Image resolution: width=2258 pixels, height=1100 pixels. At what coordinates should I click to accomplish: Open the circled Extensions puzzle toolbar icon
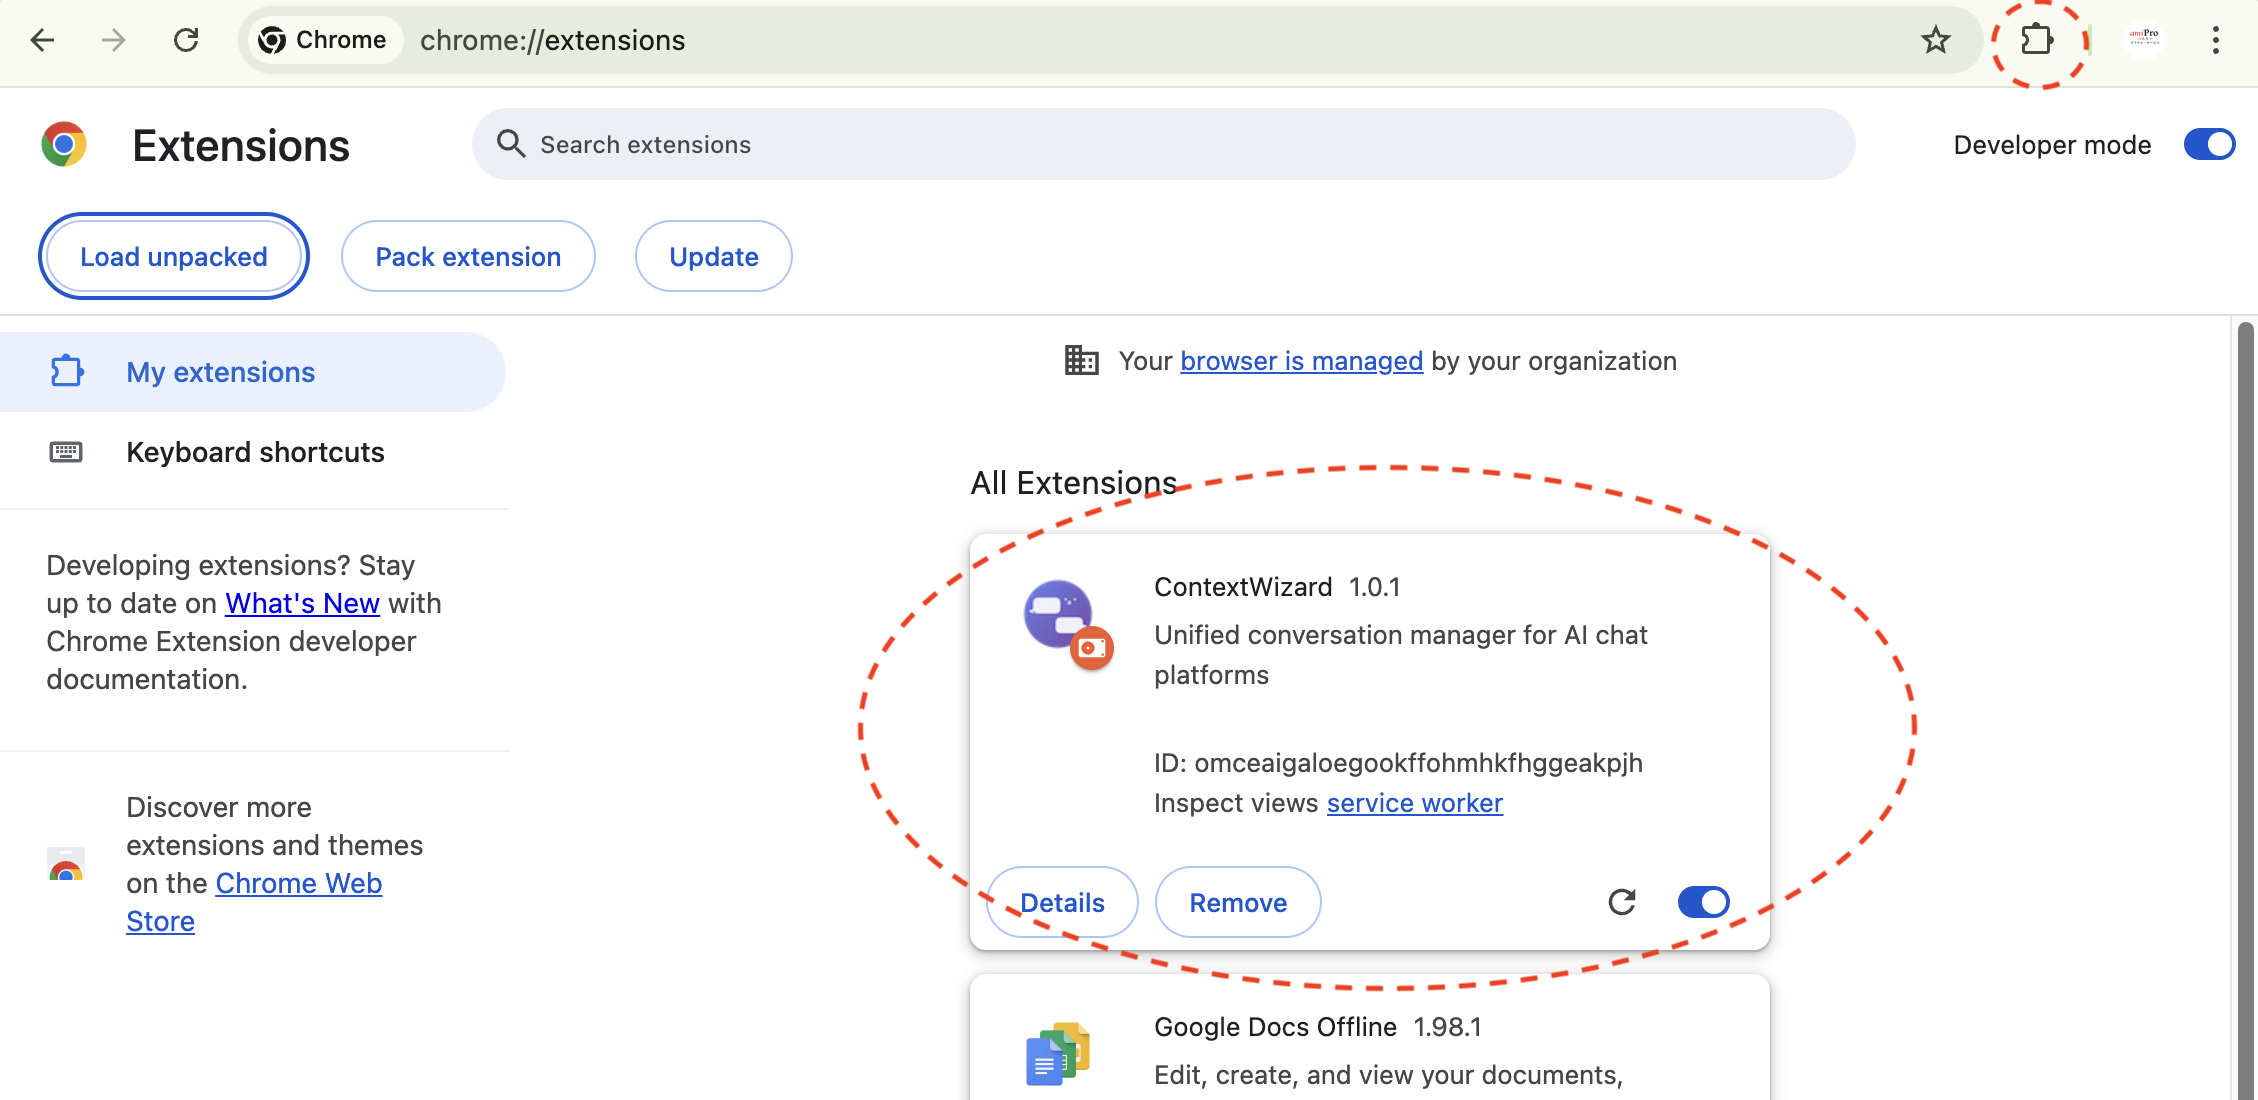pyautogui.click(x=2036, y=40)
